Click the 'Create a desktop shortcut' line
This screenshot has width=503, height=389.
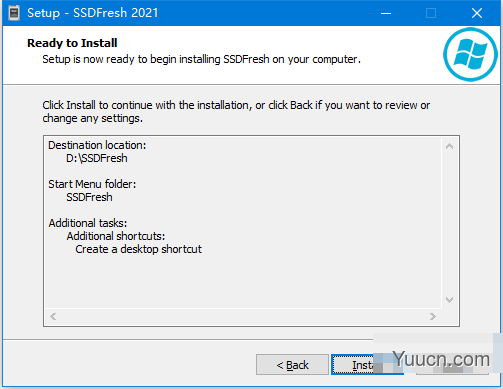click(138, 249)
